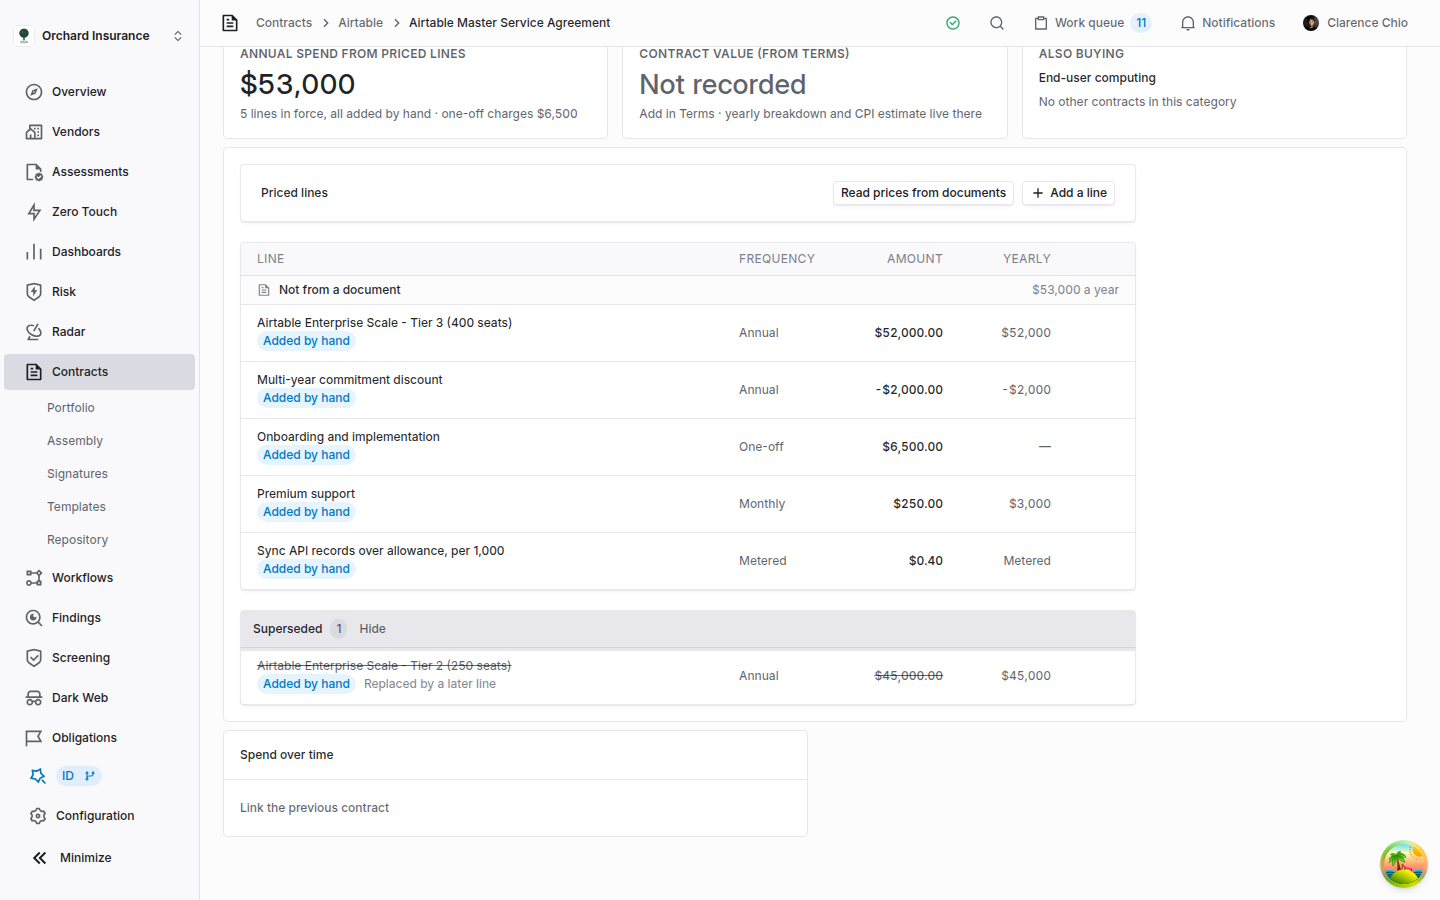Image resolution: width=1440 pixels, height=900 pixels.
Task: Click the -$2,000.00 amount cell
Action: [908, 390]
